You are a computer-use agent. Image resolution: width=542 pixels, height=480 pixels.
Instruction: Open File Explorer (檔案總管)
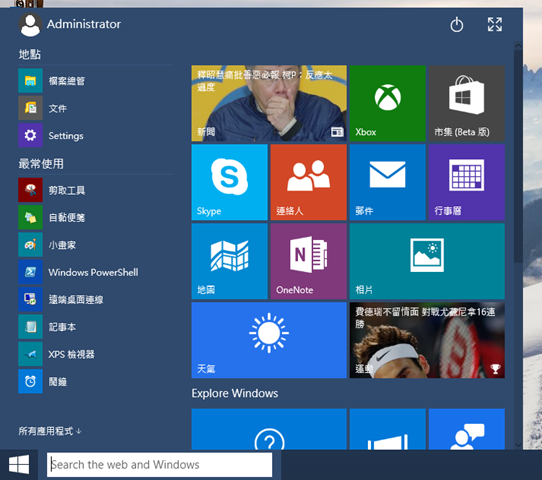point(95,81)
